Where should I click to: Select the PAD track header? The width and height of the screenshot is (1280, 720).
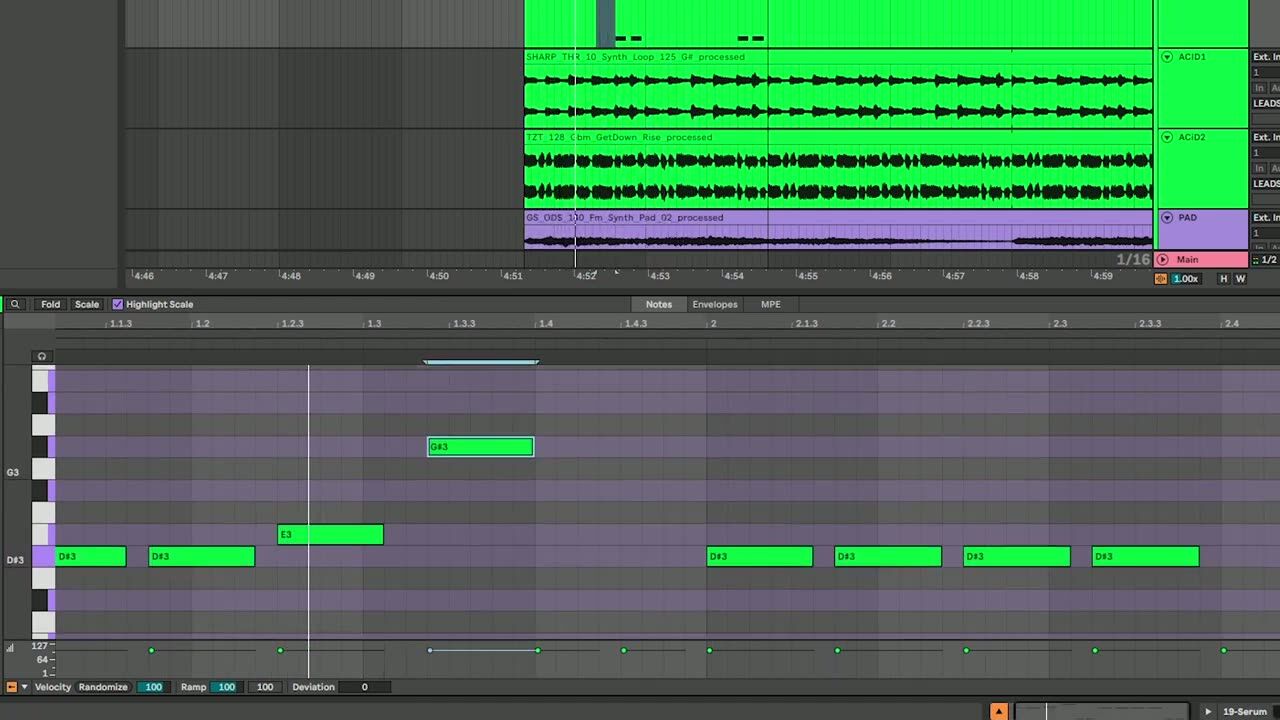(x=1203, y=229)
